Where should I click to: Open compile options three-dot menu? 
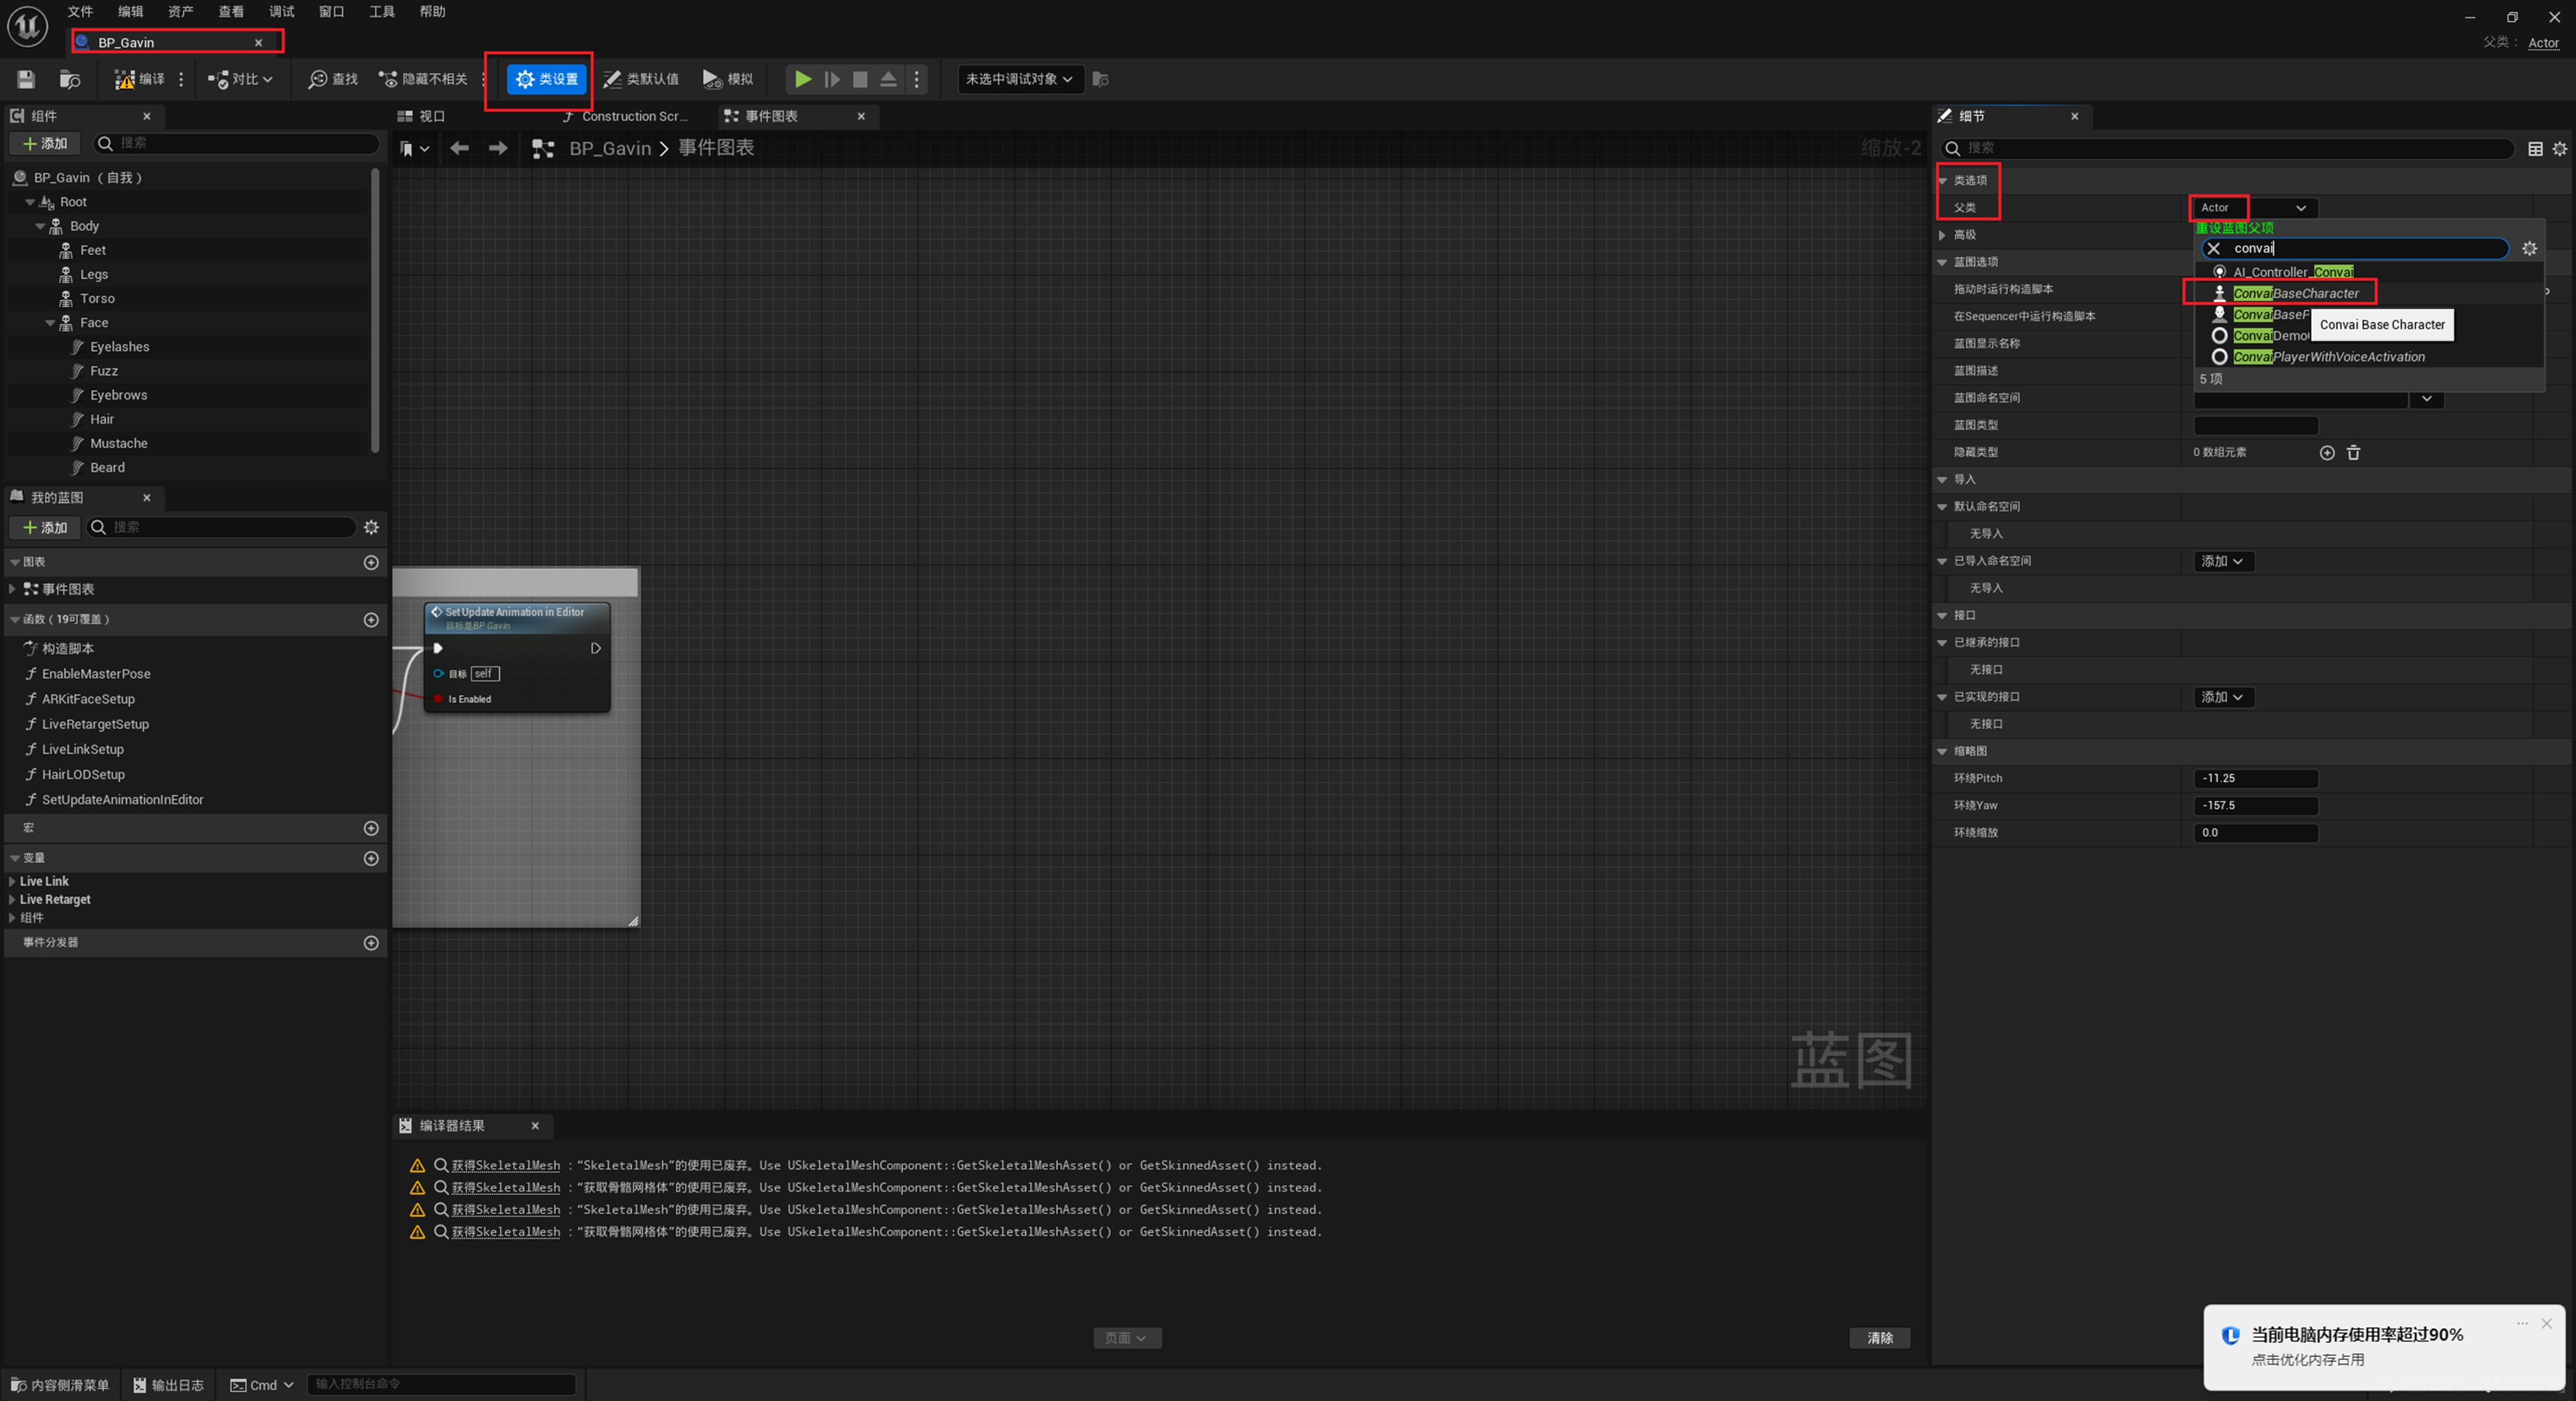pyautogui.click(x=181, y=79)
